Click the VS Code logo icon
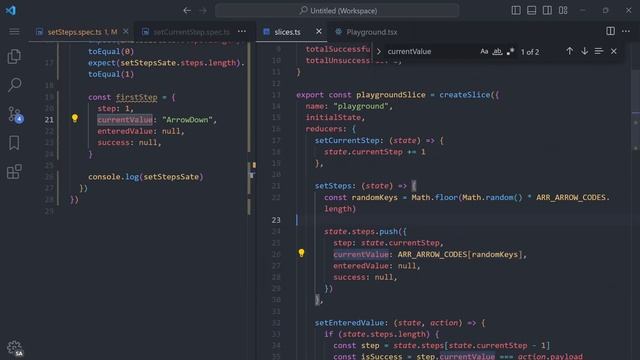640x360 pixels. 11,11
